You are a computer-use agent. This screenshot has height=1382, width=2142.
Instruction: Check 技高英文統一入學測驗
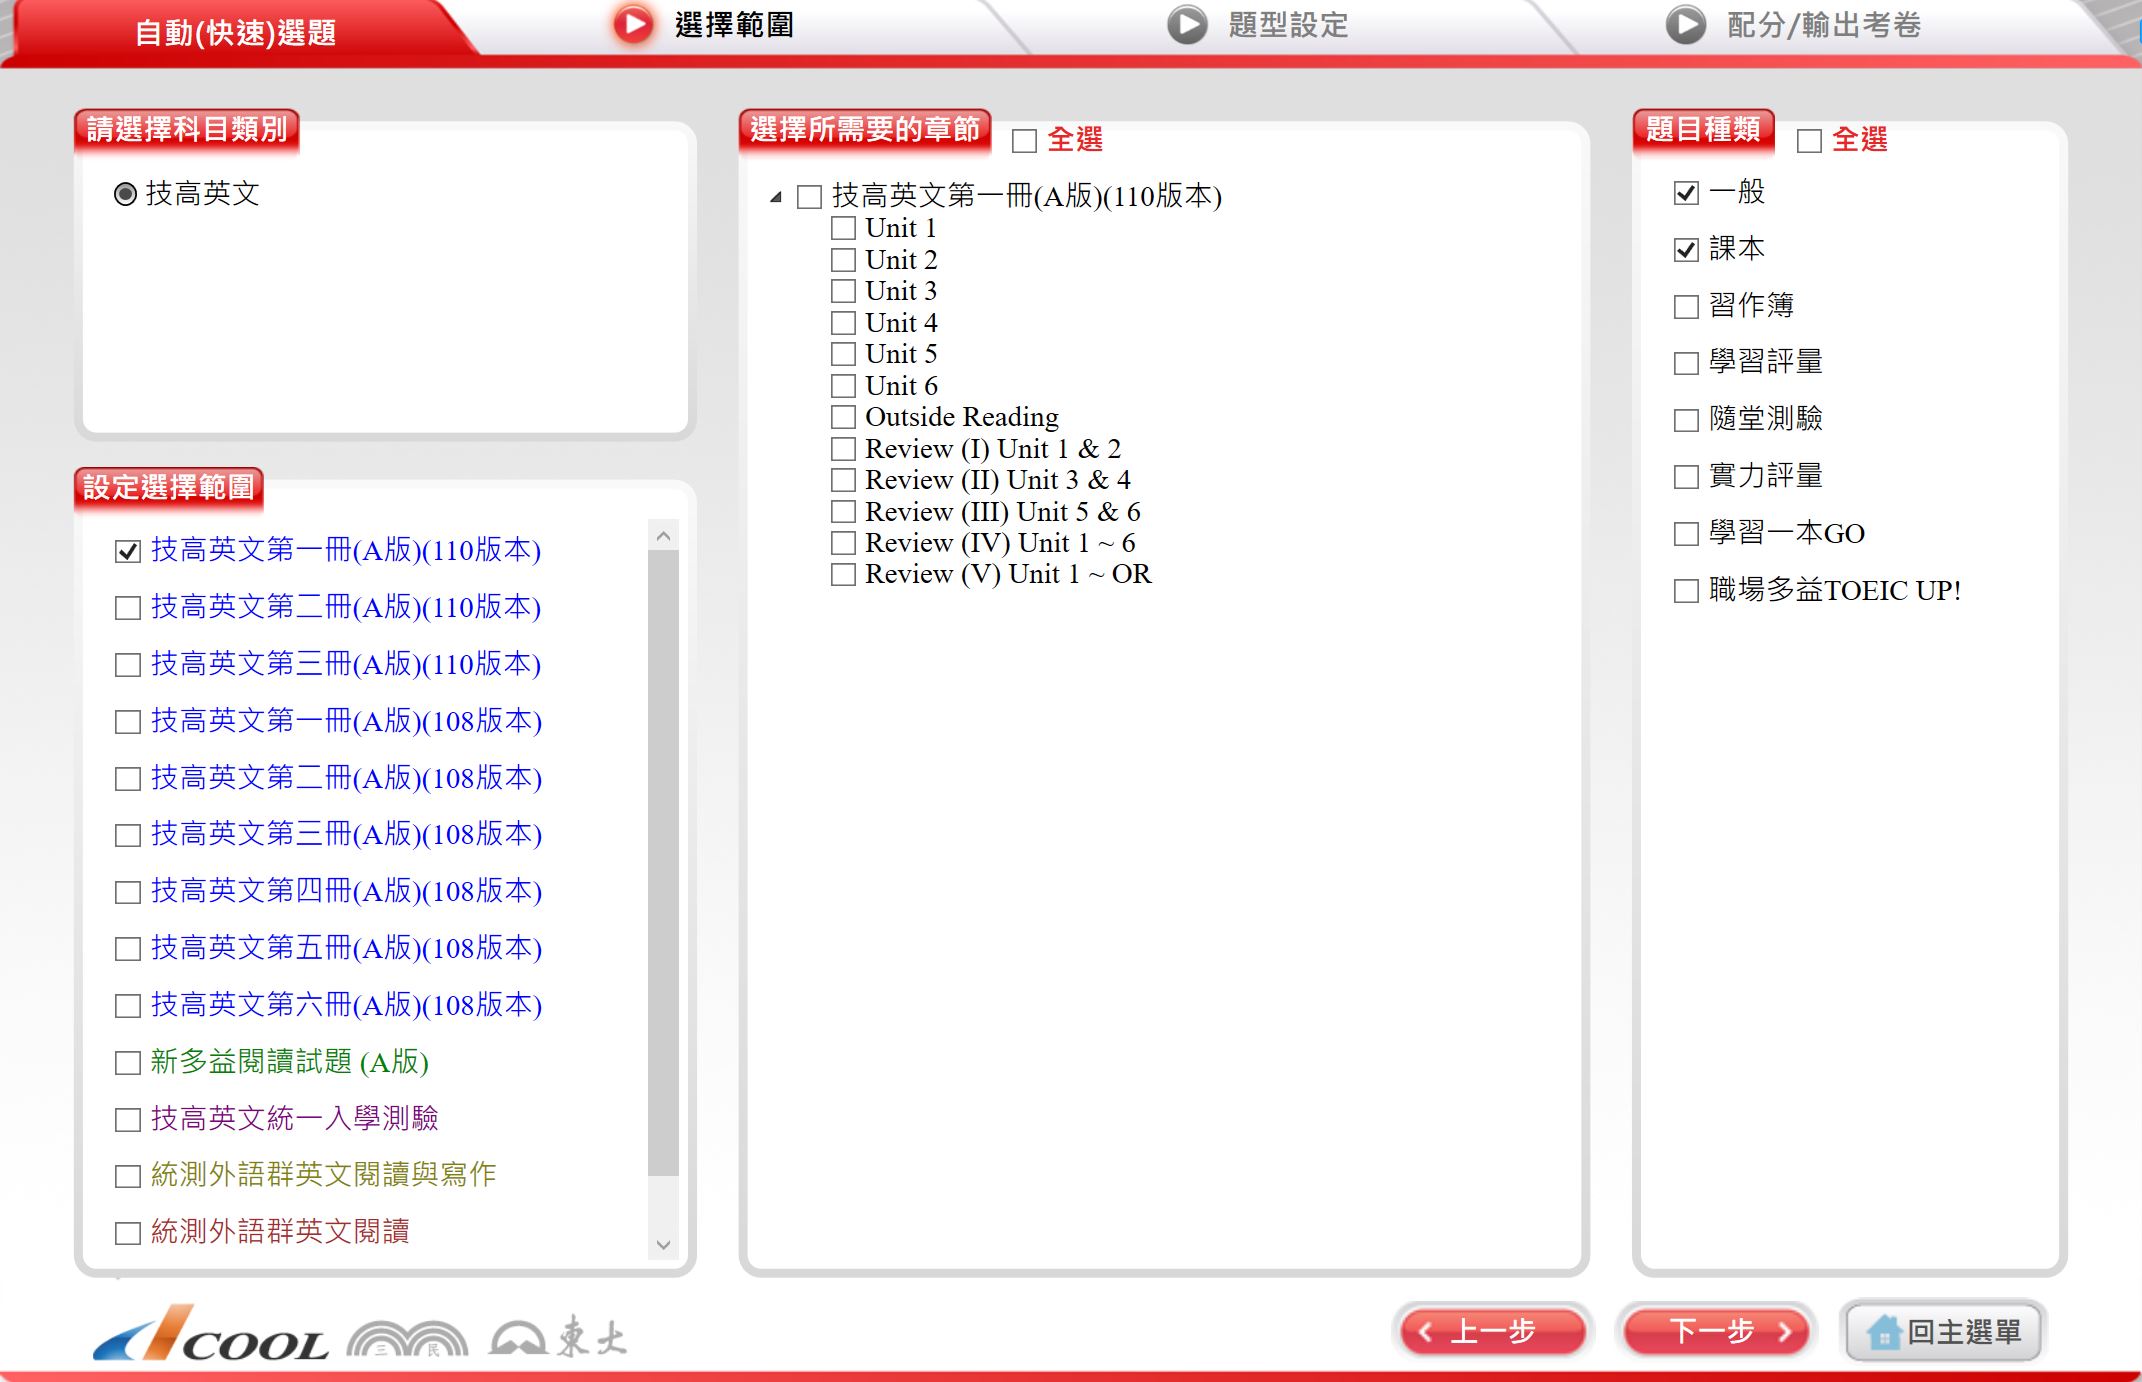point(127,1120)
